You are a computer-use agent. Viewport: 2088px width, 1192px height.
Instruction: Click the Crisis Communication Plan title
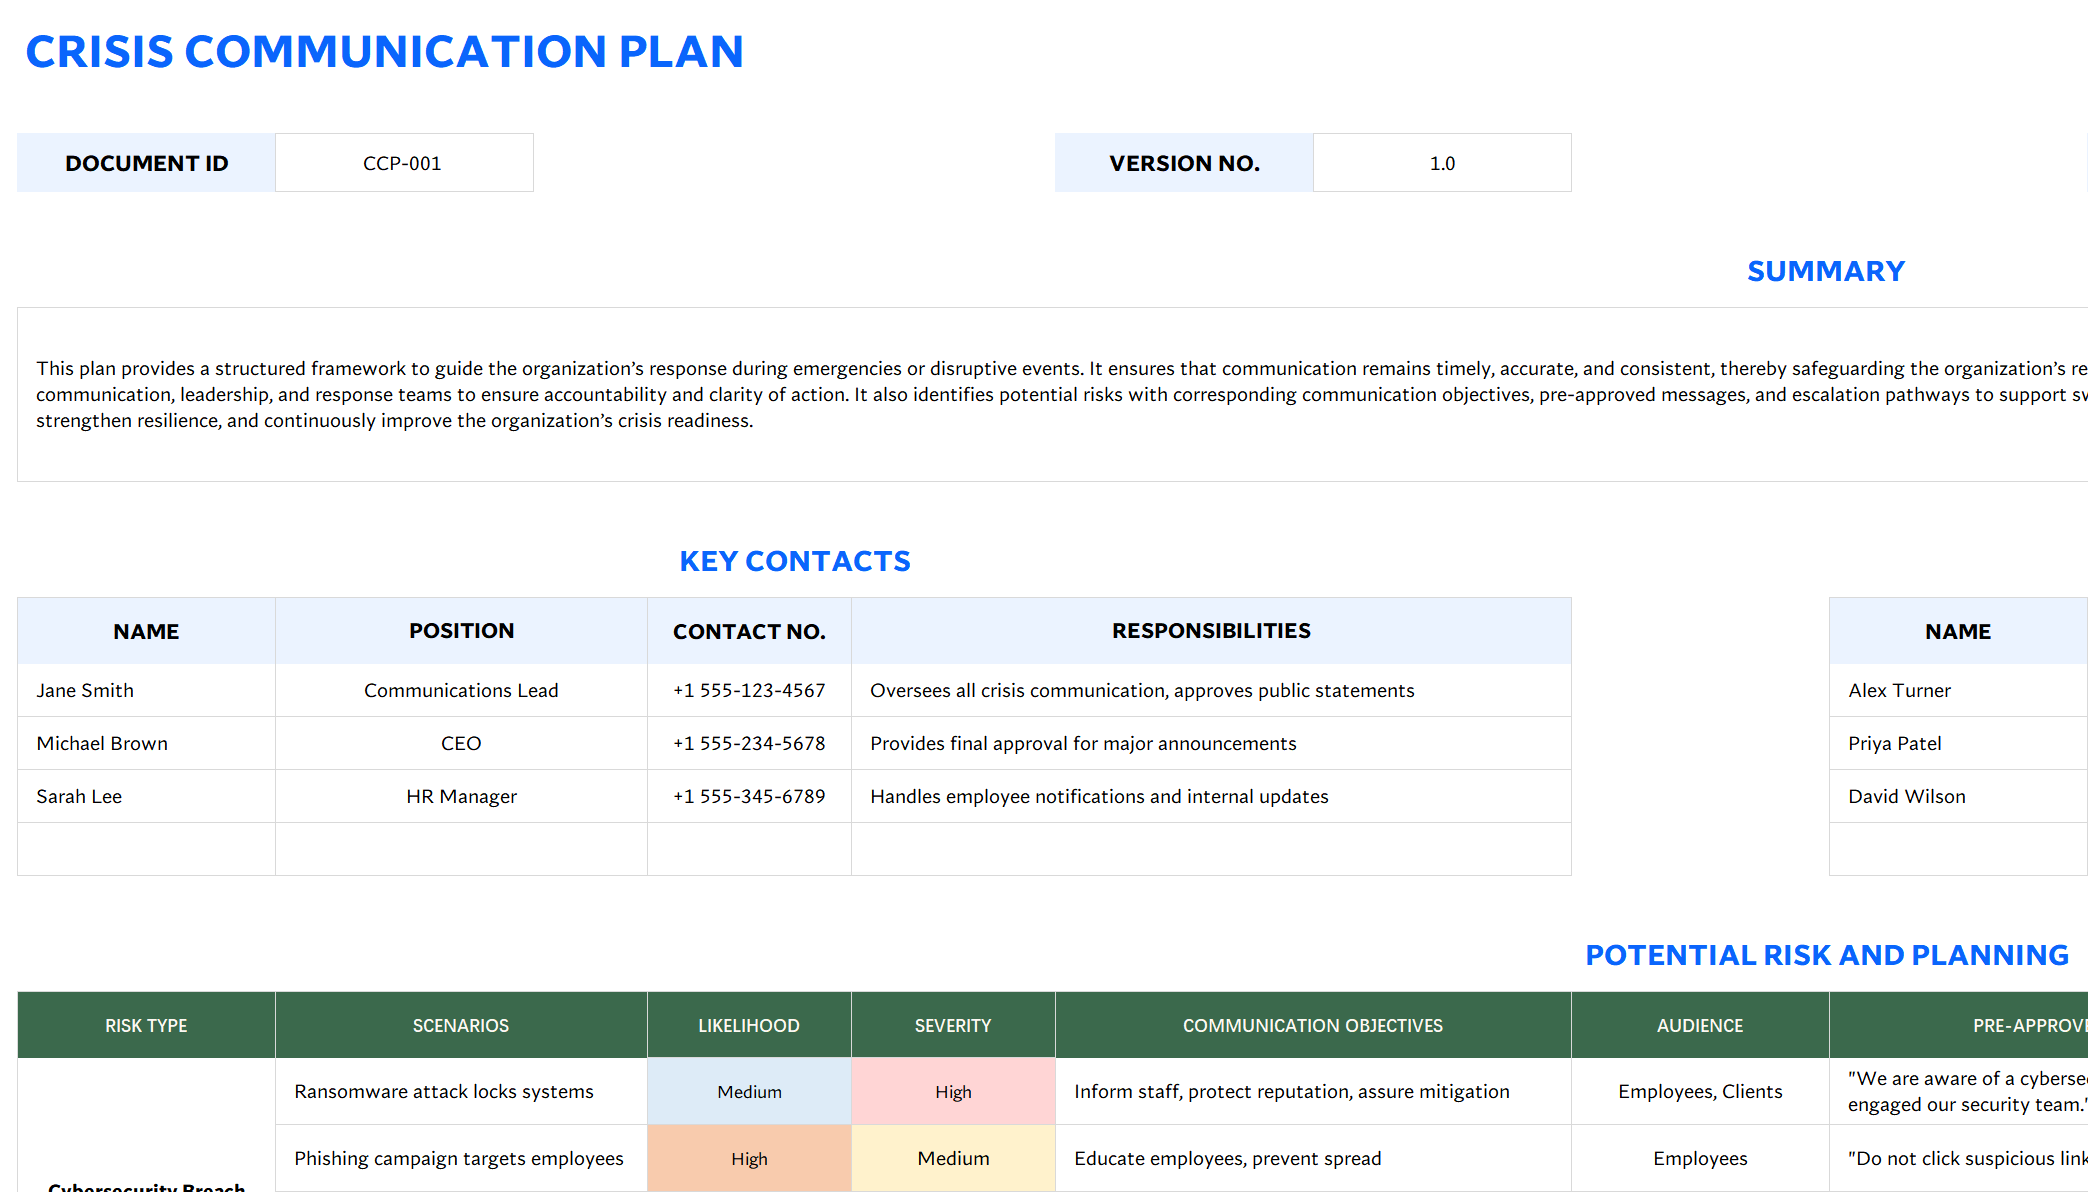pyautogui.click(x=385, y=52)
